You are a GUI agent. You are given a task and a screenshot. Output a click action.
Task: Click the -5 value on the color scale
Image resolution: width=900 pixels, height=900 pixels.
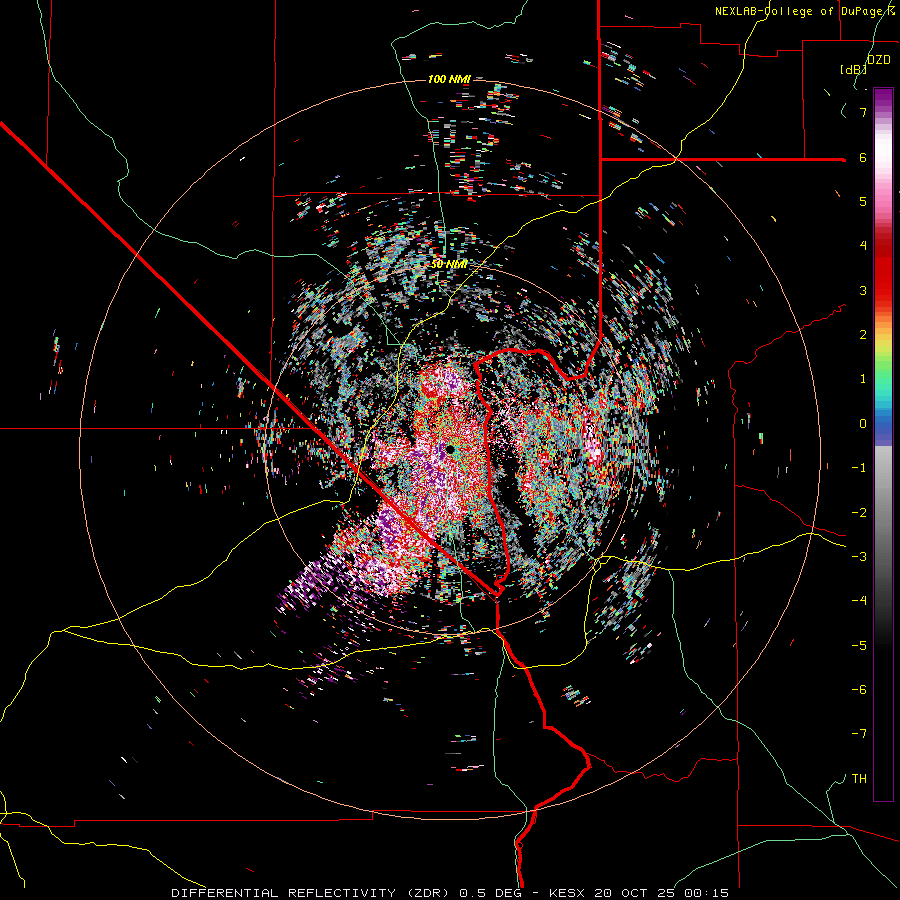(859, 645)
